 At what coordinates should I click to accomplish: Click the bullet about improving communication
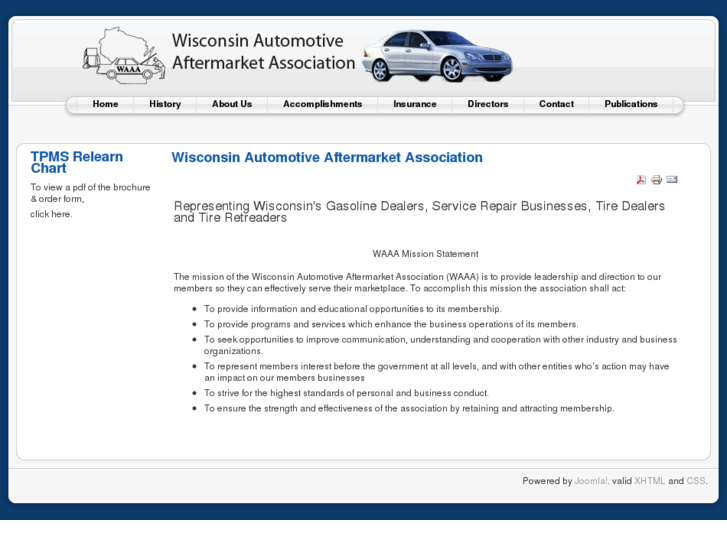440,345
